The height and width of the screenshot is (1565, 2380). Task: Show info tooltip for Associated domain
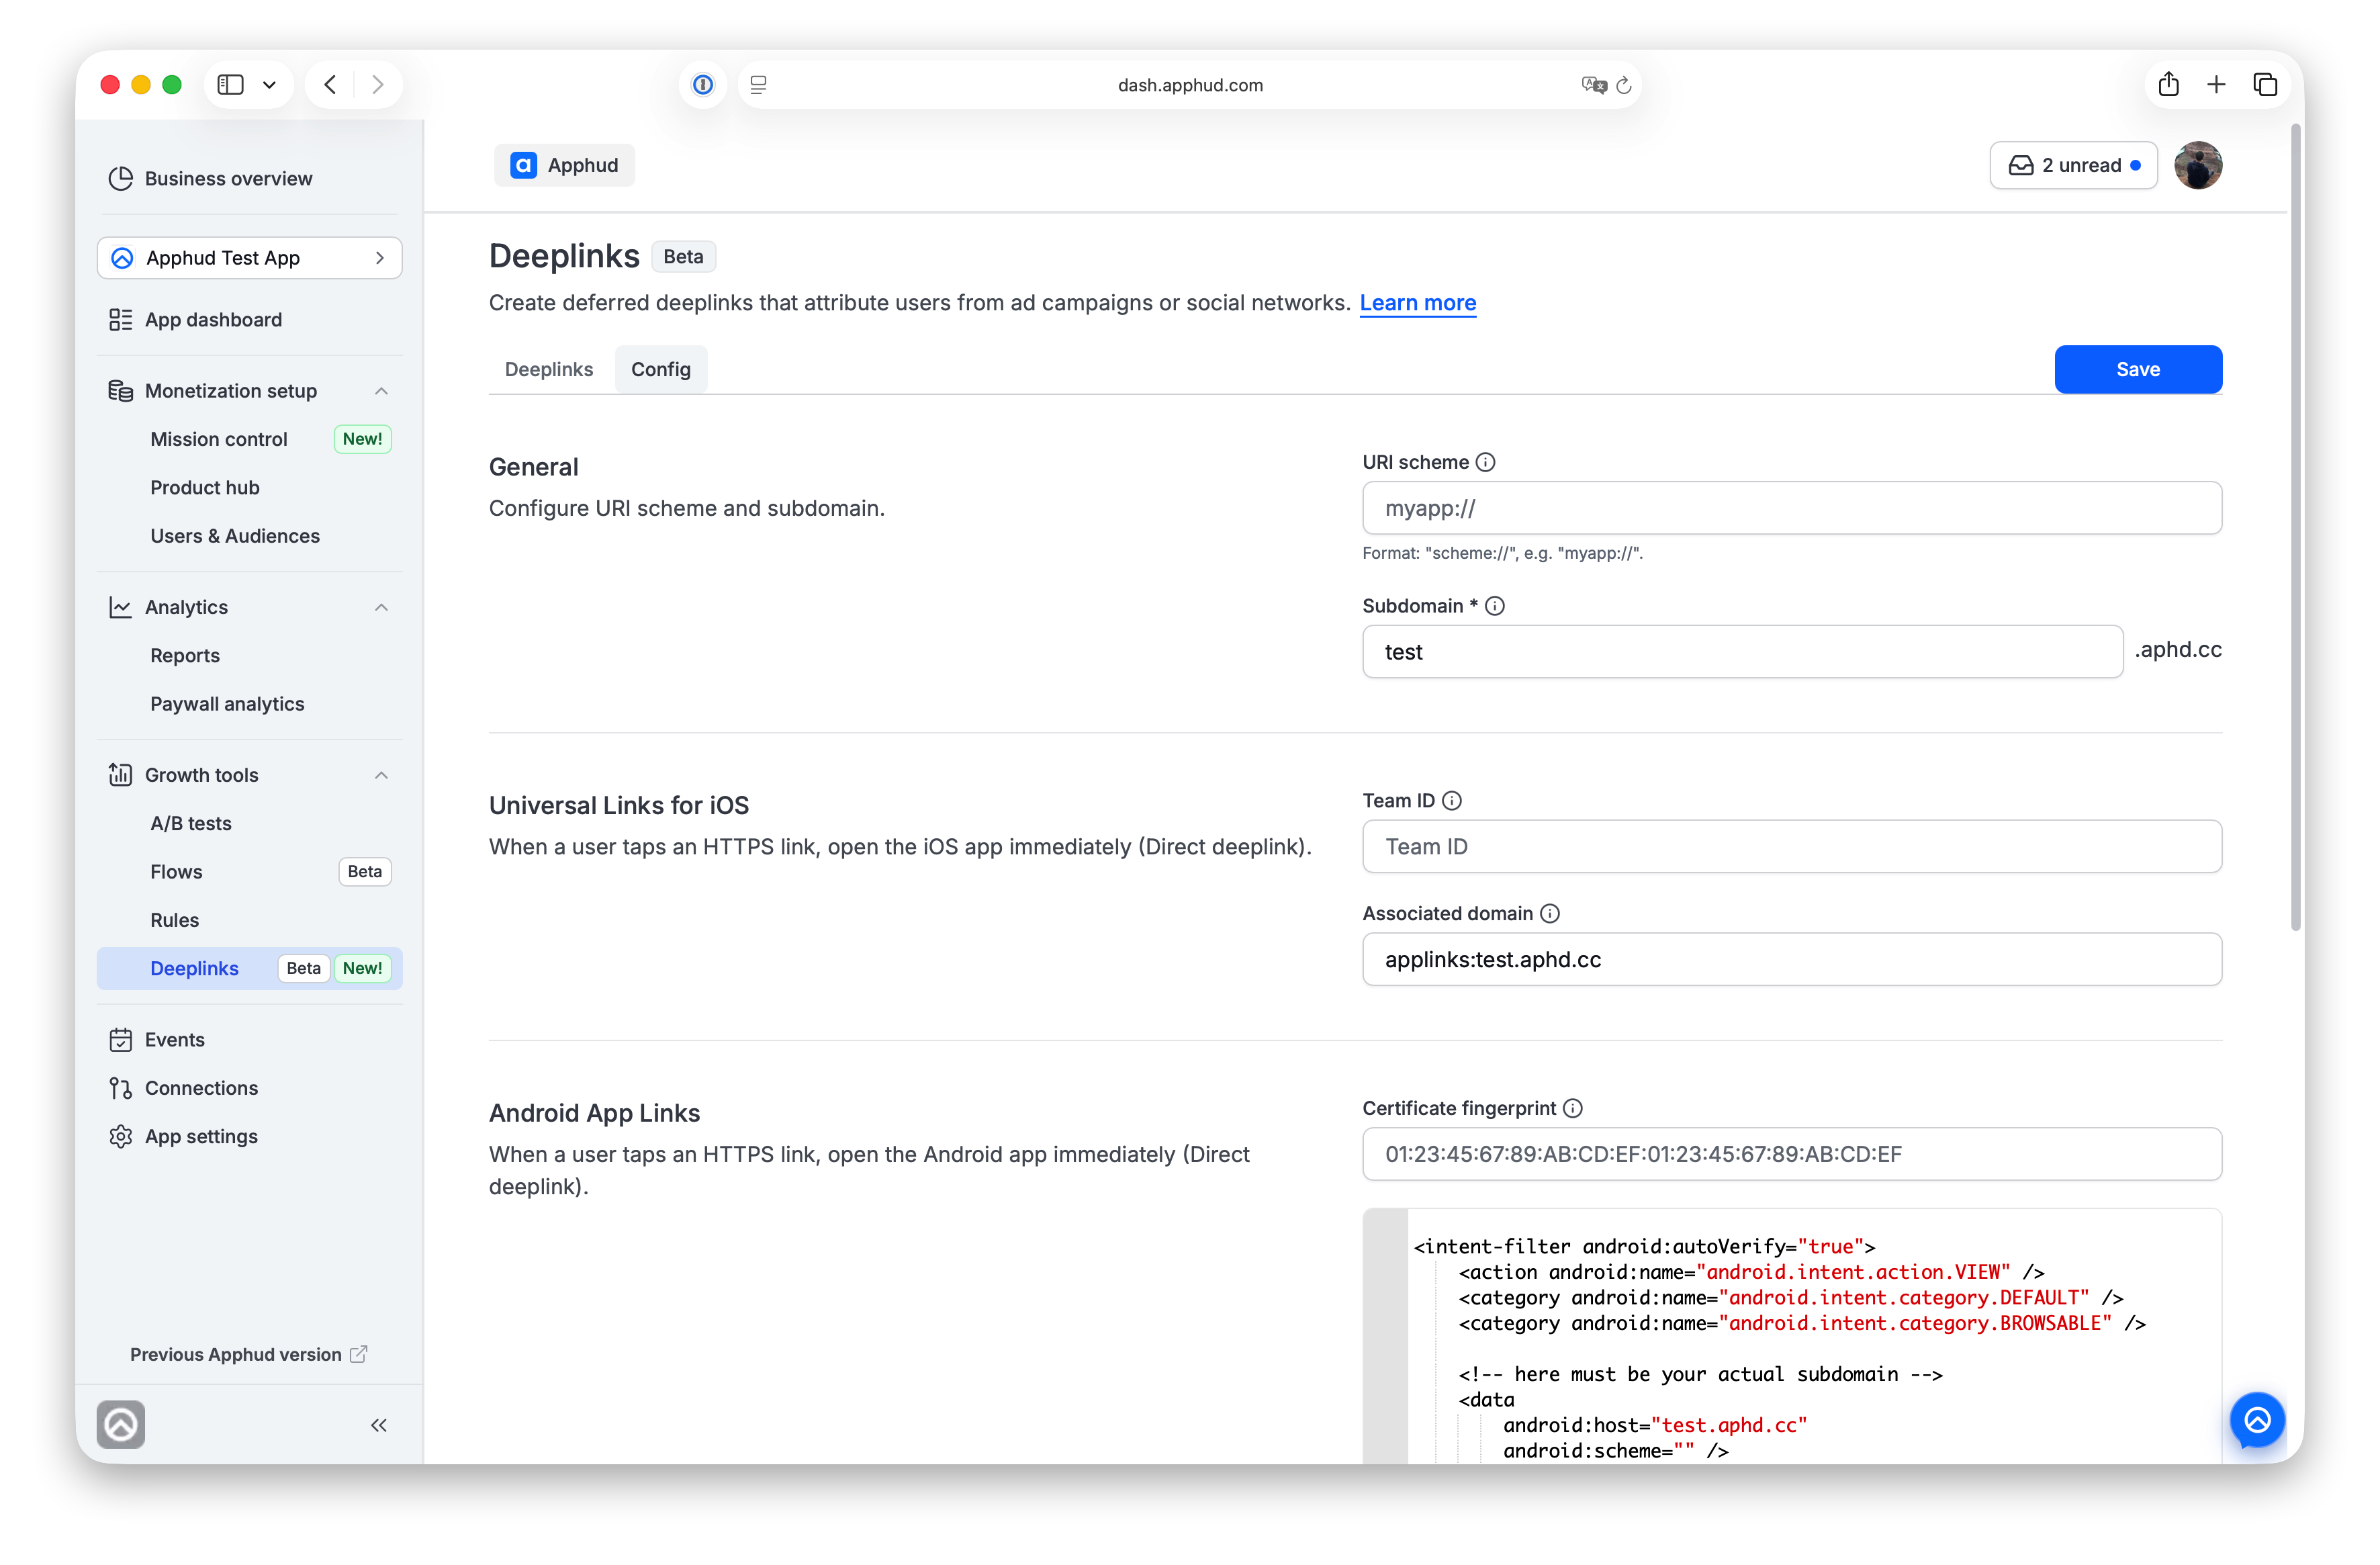point(1550,914)
